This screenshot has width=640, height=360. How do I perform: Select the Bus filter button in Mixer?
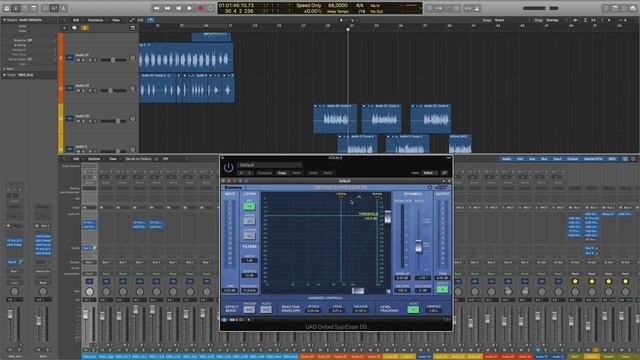[544, 159]
